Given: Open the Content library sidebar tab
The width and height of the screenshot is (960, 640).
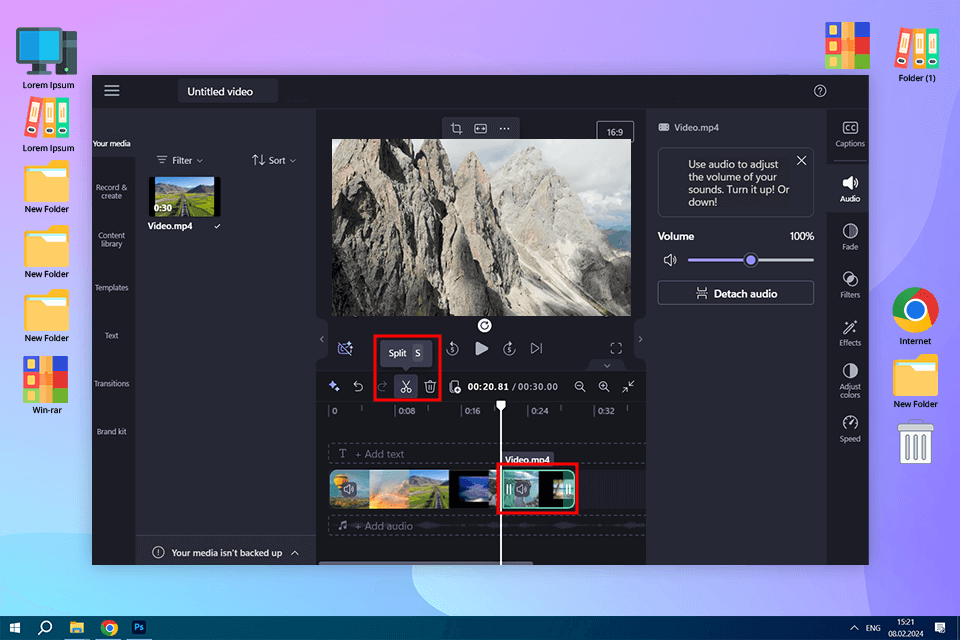Looking at the screenshot, I should (x=111, y=239).
